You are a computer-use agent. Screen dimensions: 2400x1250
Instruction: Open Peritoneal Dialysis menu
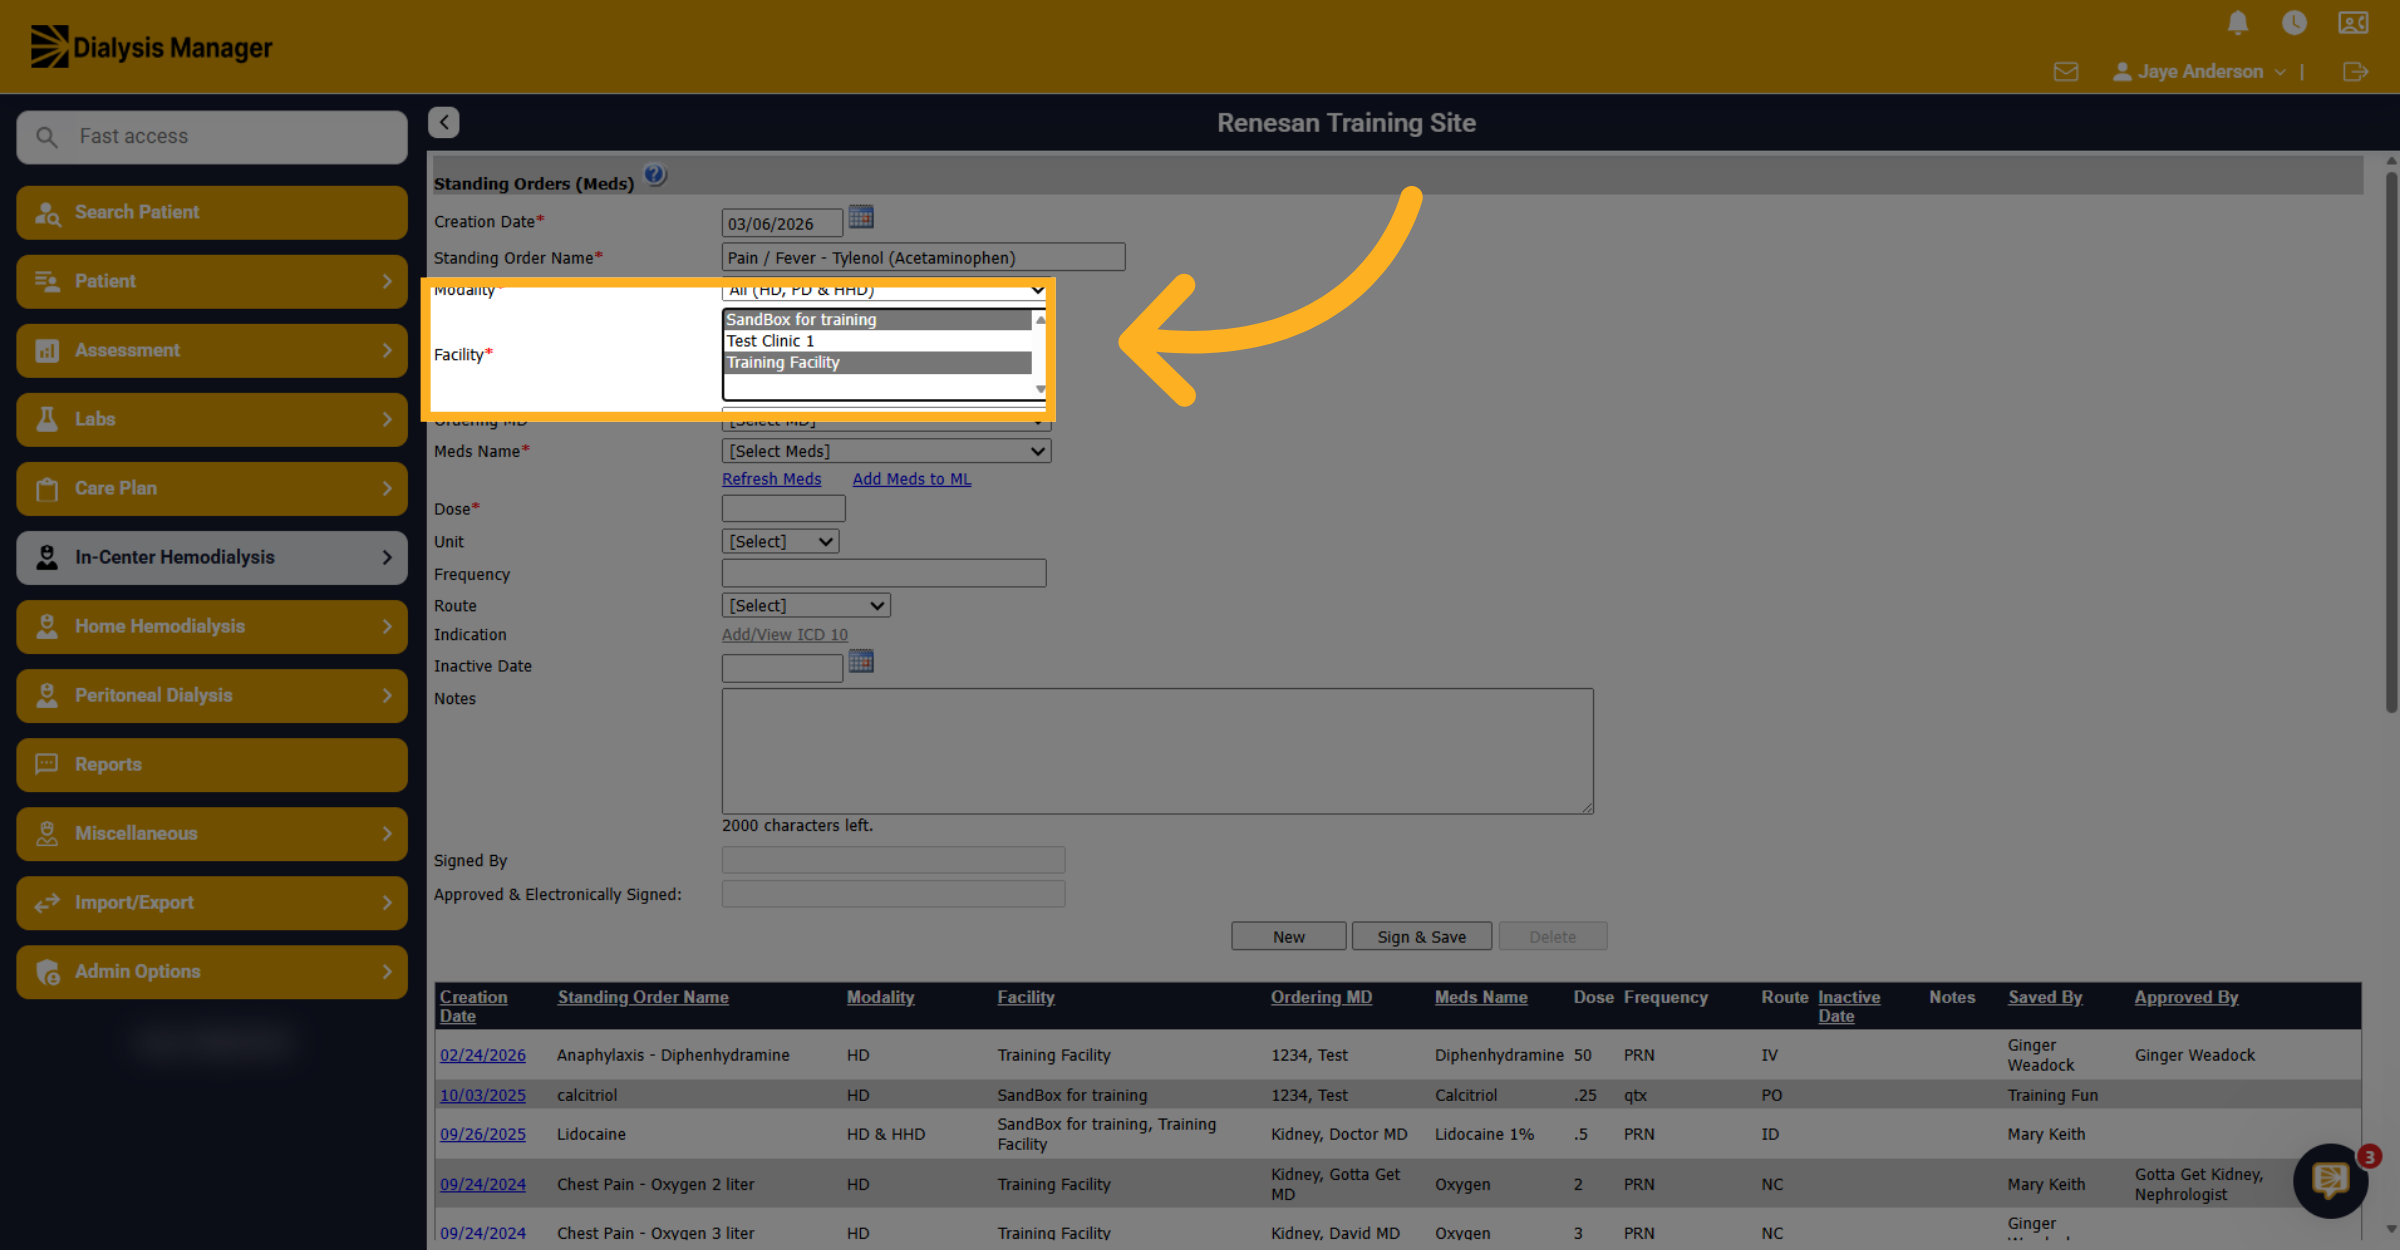tap(212, 695)
